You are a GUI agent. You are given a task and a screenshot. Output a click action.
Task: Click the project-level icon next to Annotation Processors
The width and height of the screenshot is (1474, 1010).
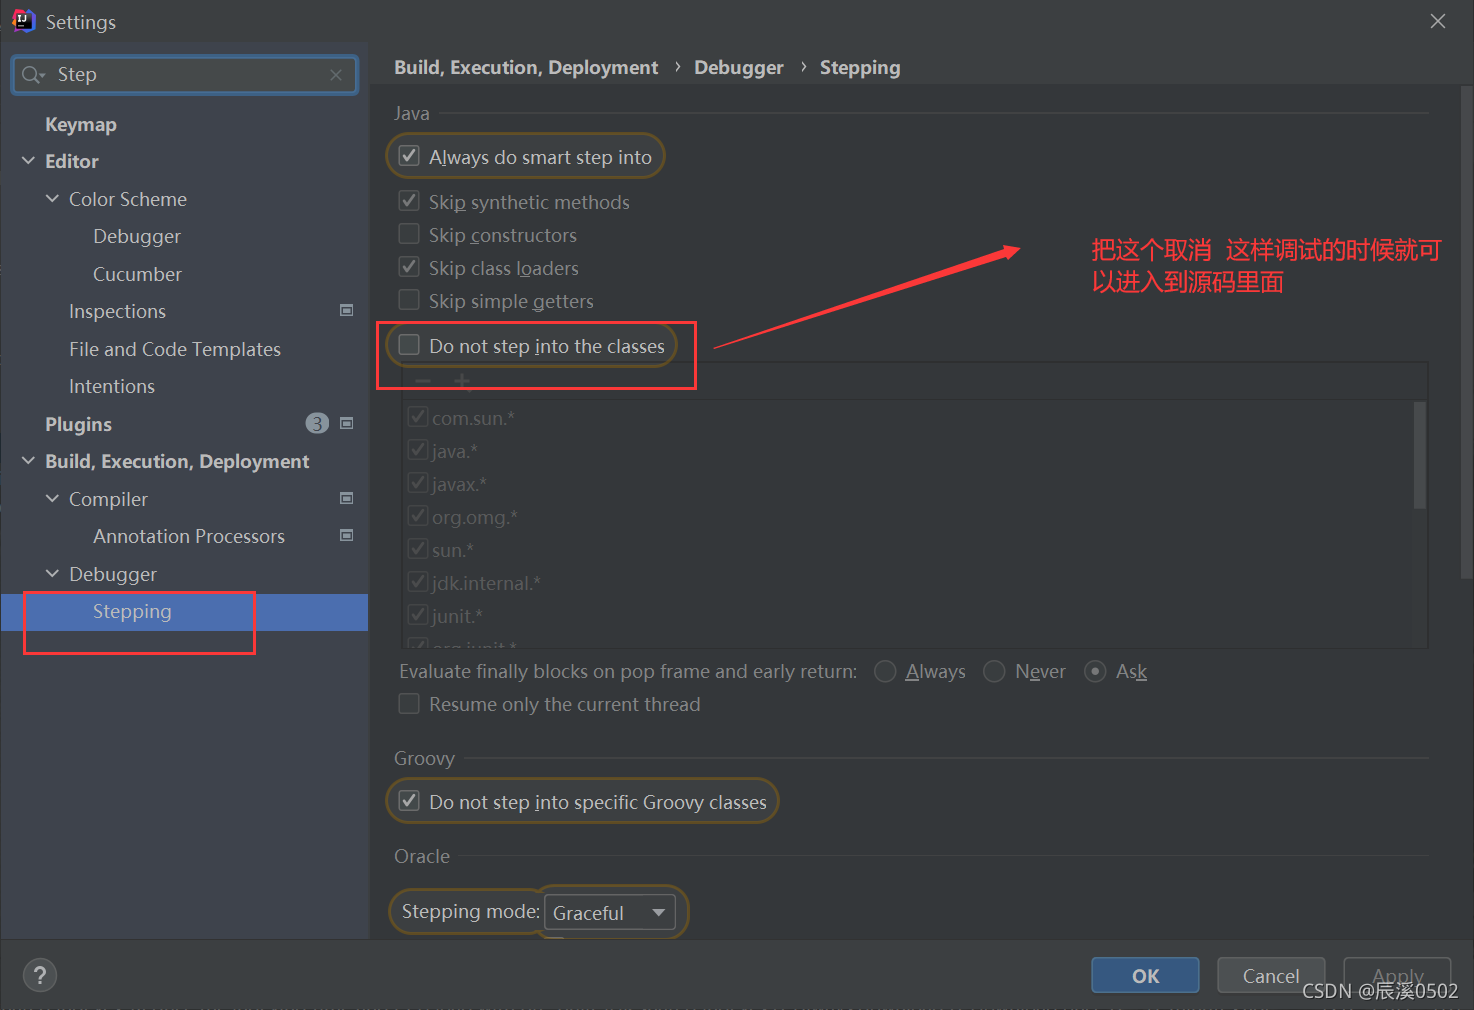point(347,536)
